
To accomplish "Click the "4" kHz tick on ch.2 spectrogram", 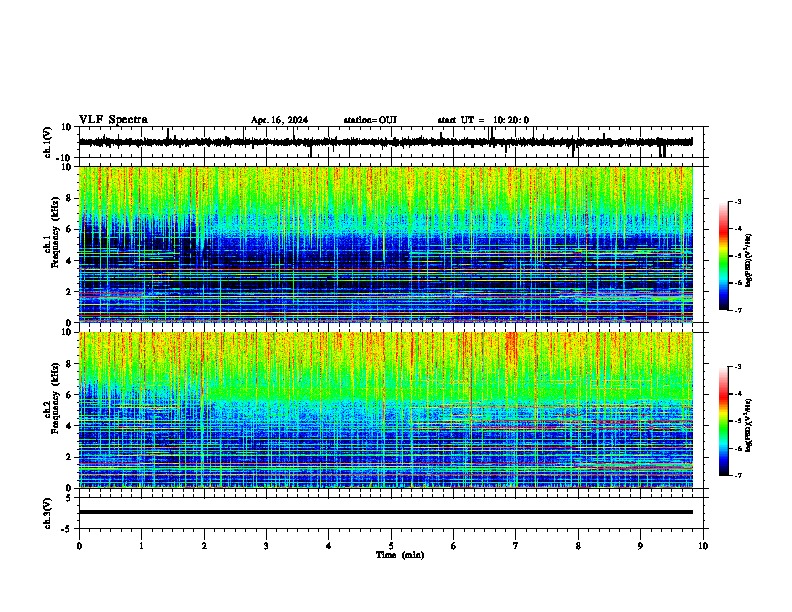I will tap(69, 426).
